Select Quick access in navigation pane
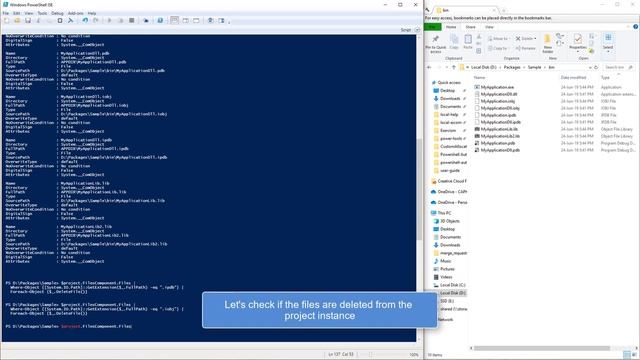Image resolution: width=640 pixels, height=360 pixels. pyautogui.click(x=449, y=82)
